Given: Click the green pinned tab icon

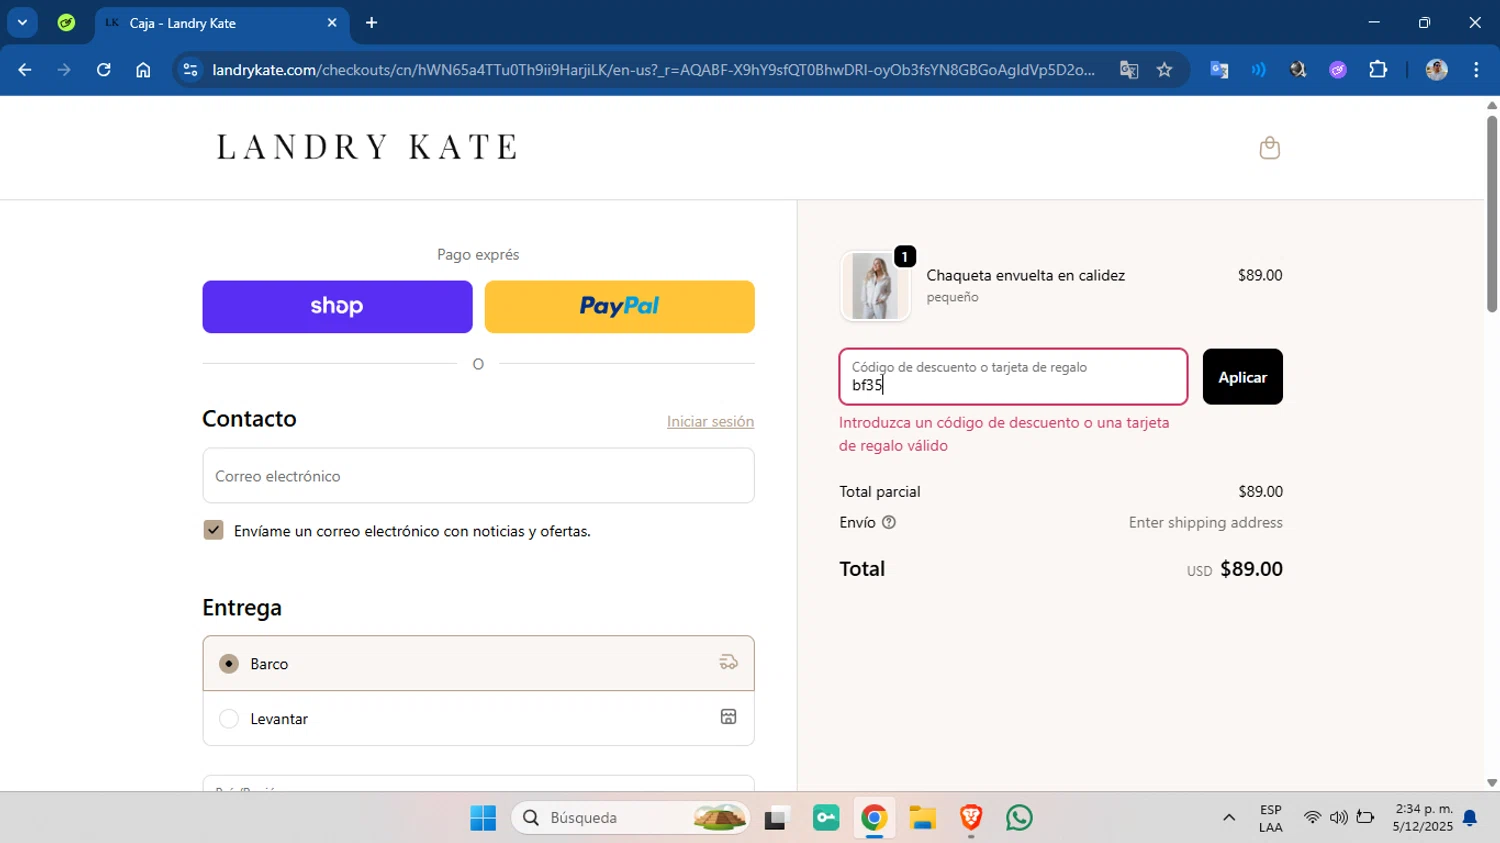Looking at the screenshot, I should coord(66,23).
